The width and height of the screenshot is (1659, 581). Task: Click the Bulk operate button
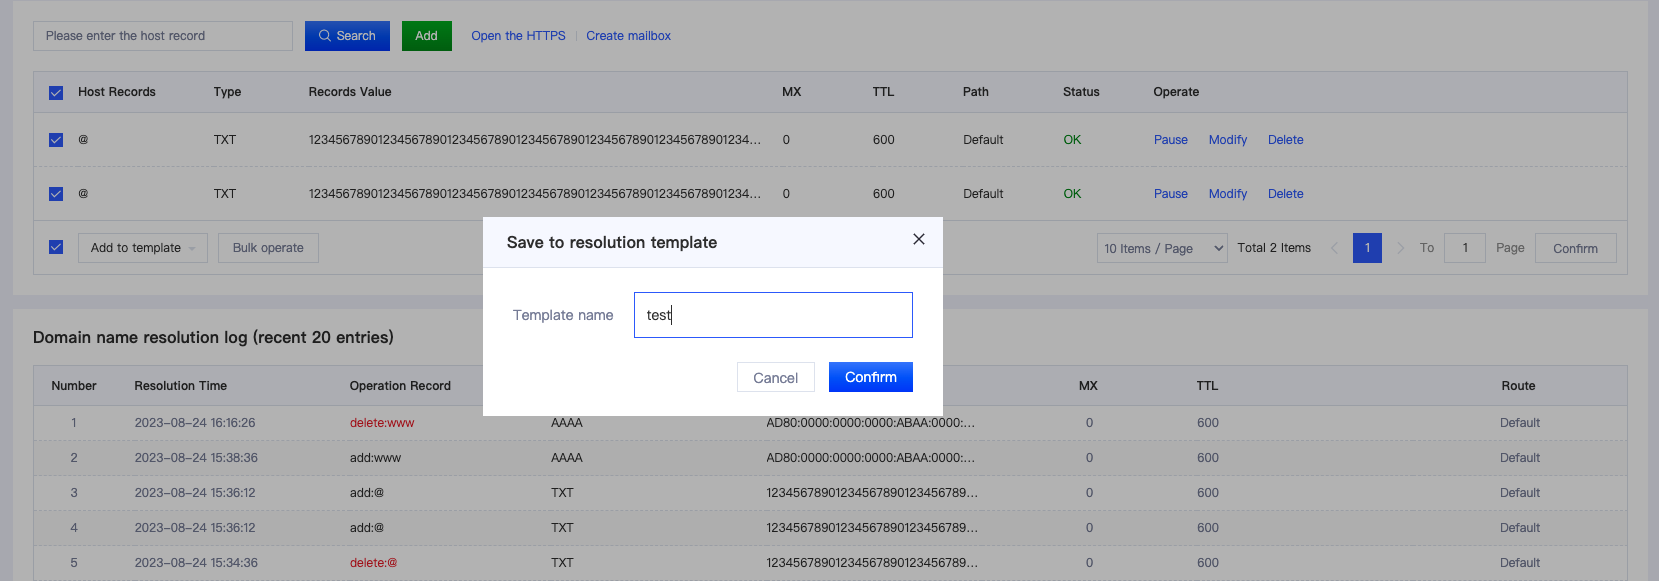click(268, 248)
